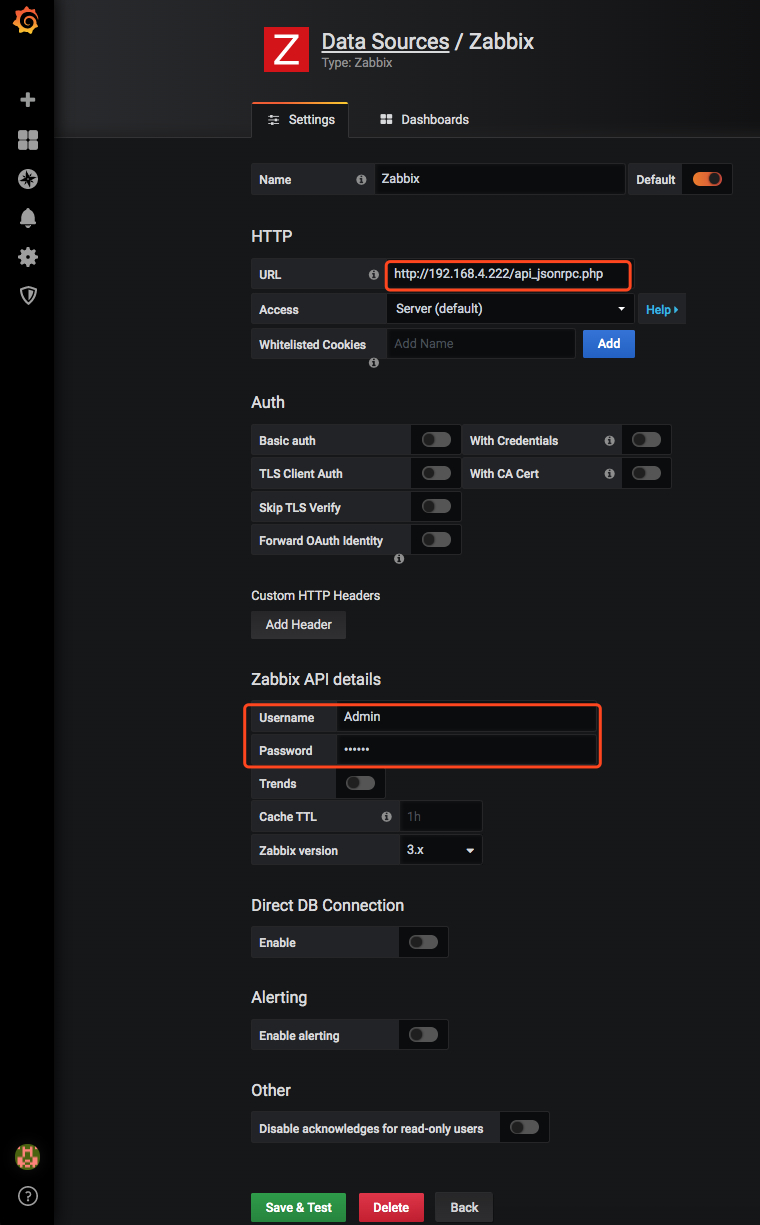The image size is (760, 1225).
Task: Click the Save & Test button
Action: (x=298, y=1207)
